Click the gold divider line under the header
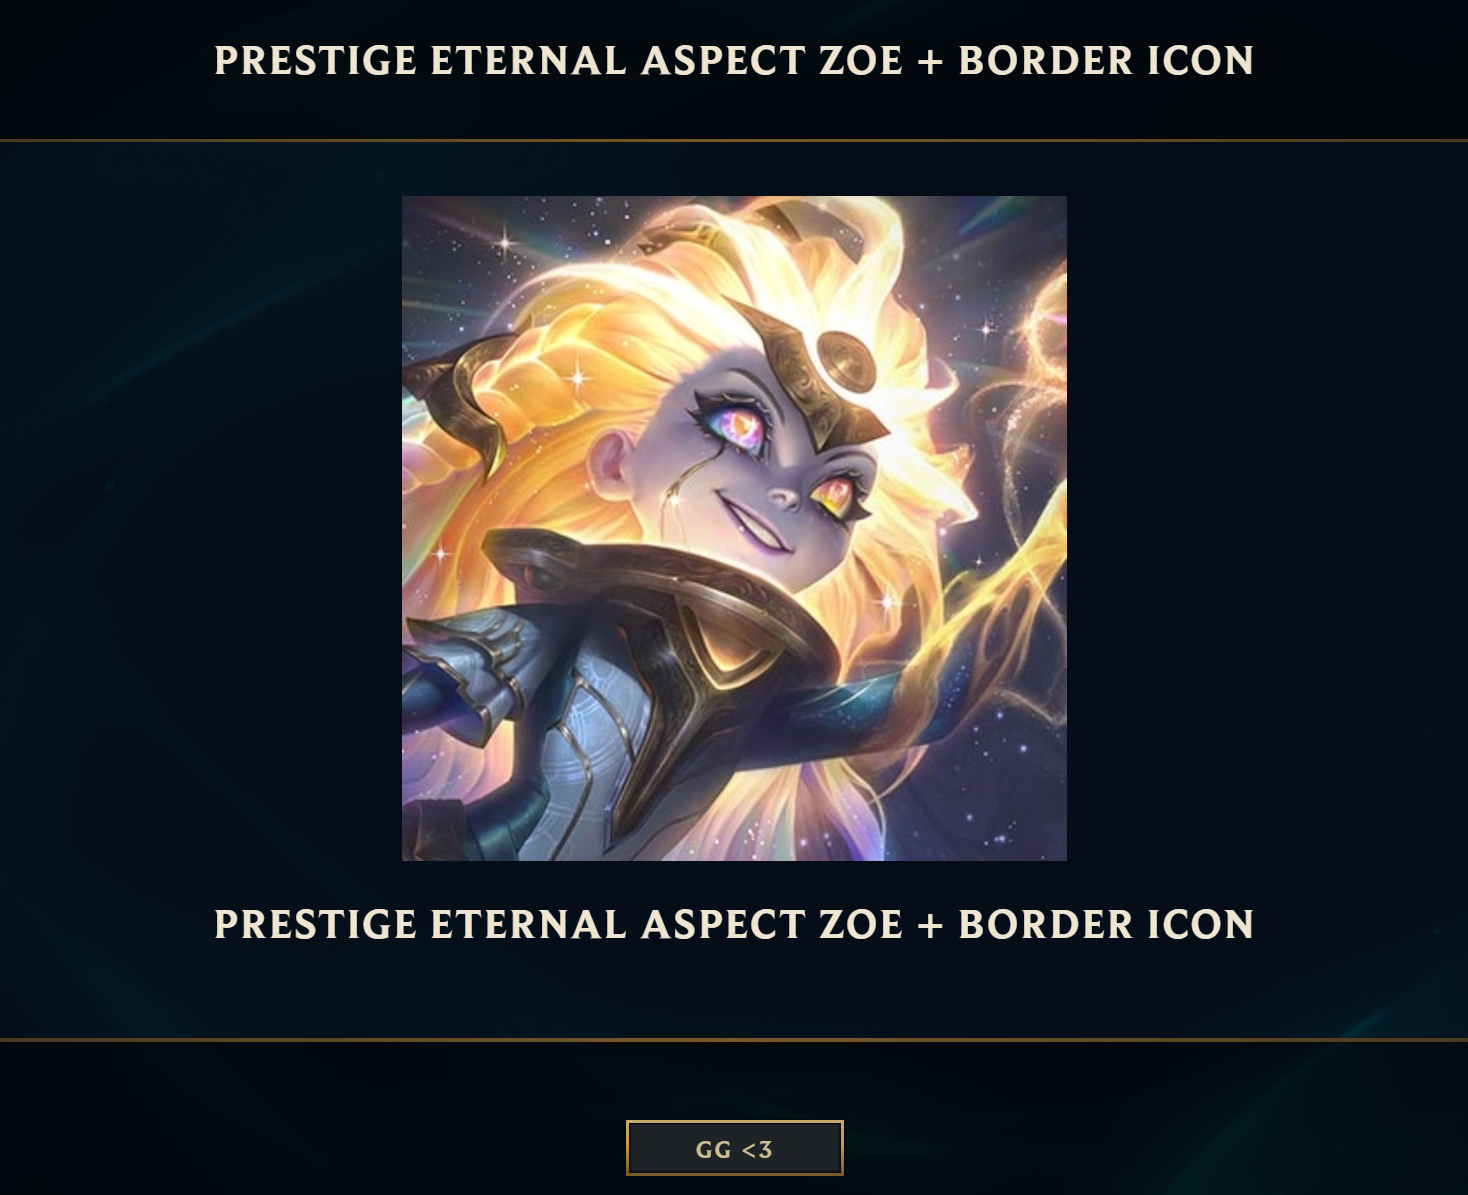1468x1195 pixels. point(734,141)
